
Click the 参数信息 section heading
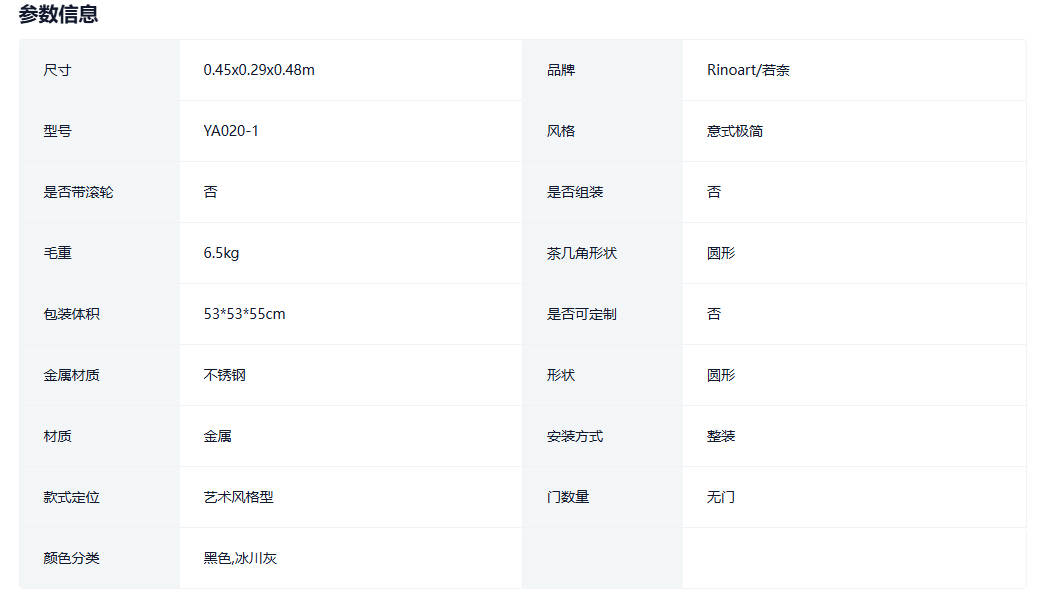[58, 15]
